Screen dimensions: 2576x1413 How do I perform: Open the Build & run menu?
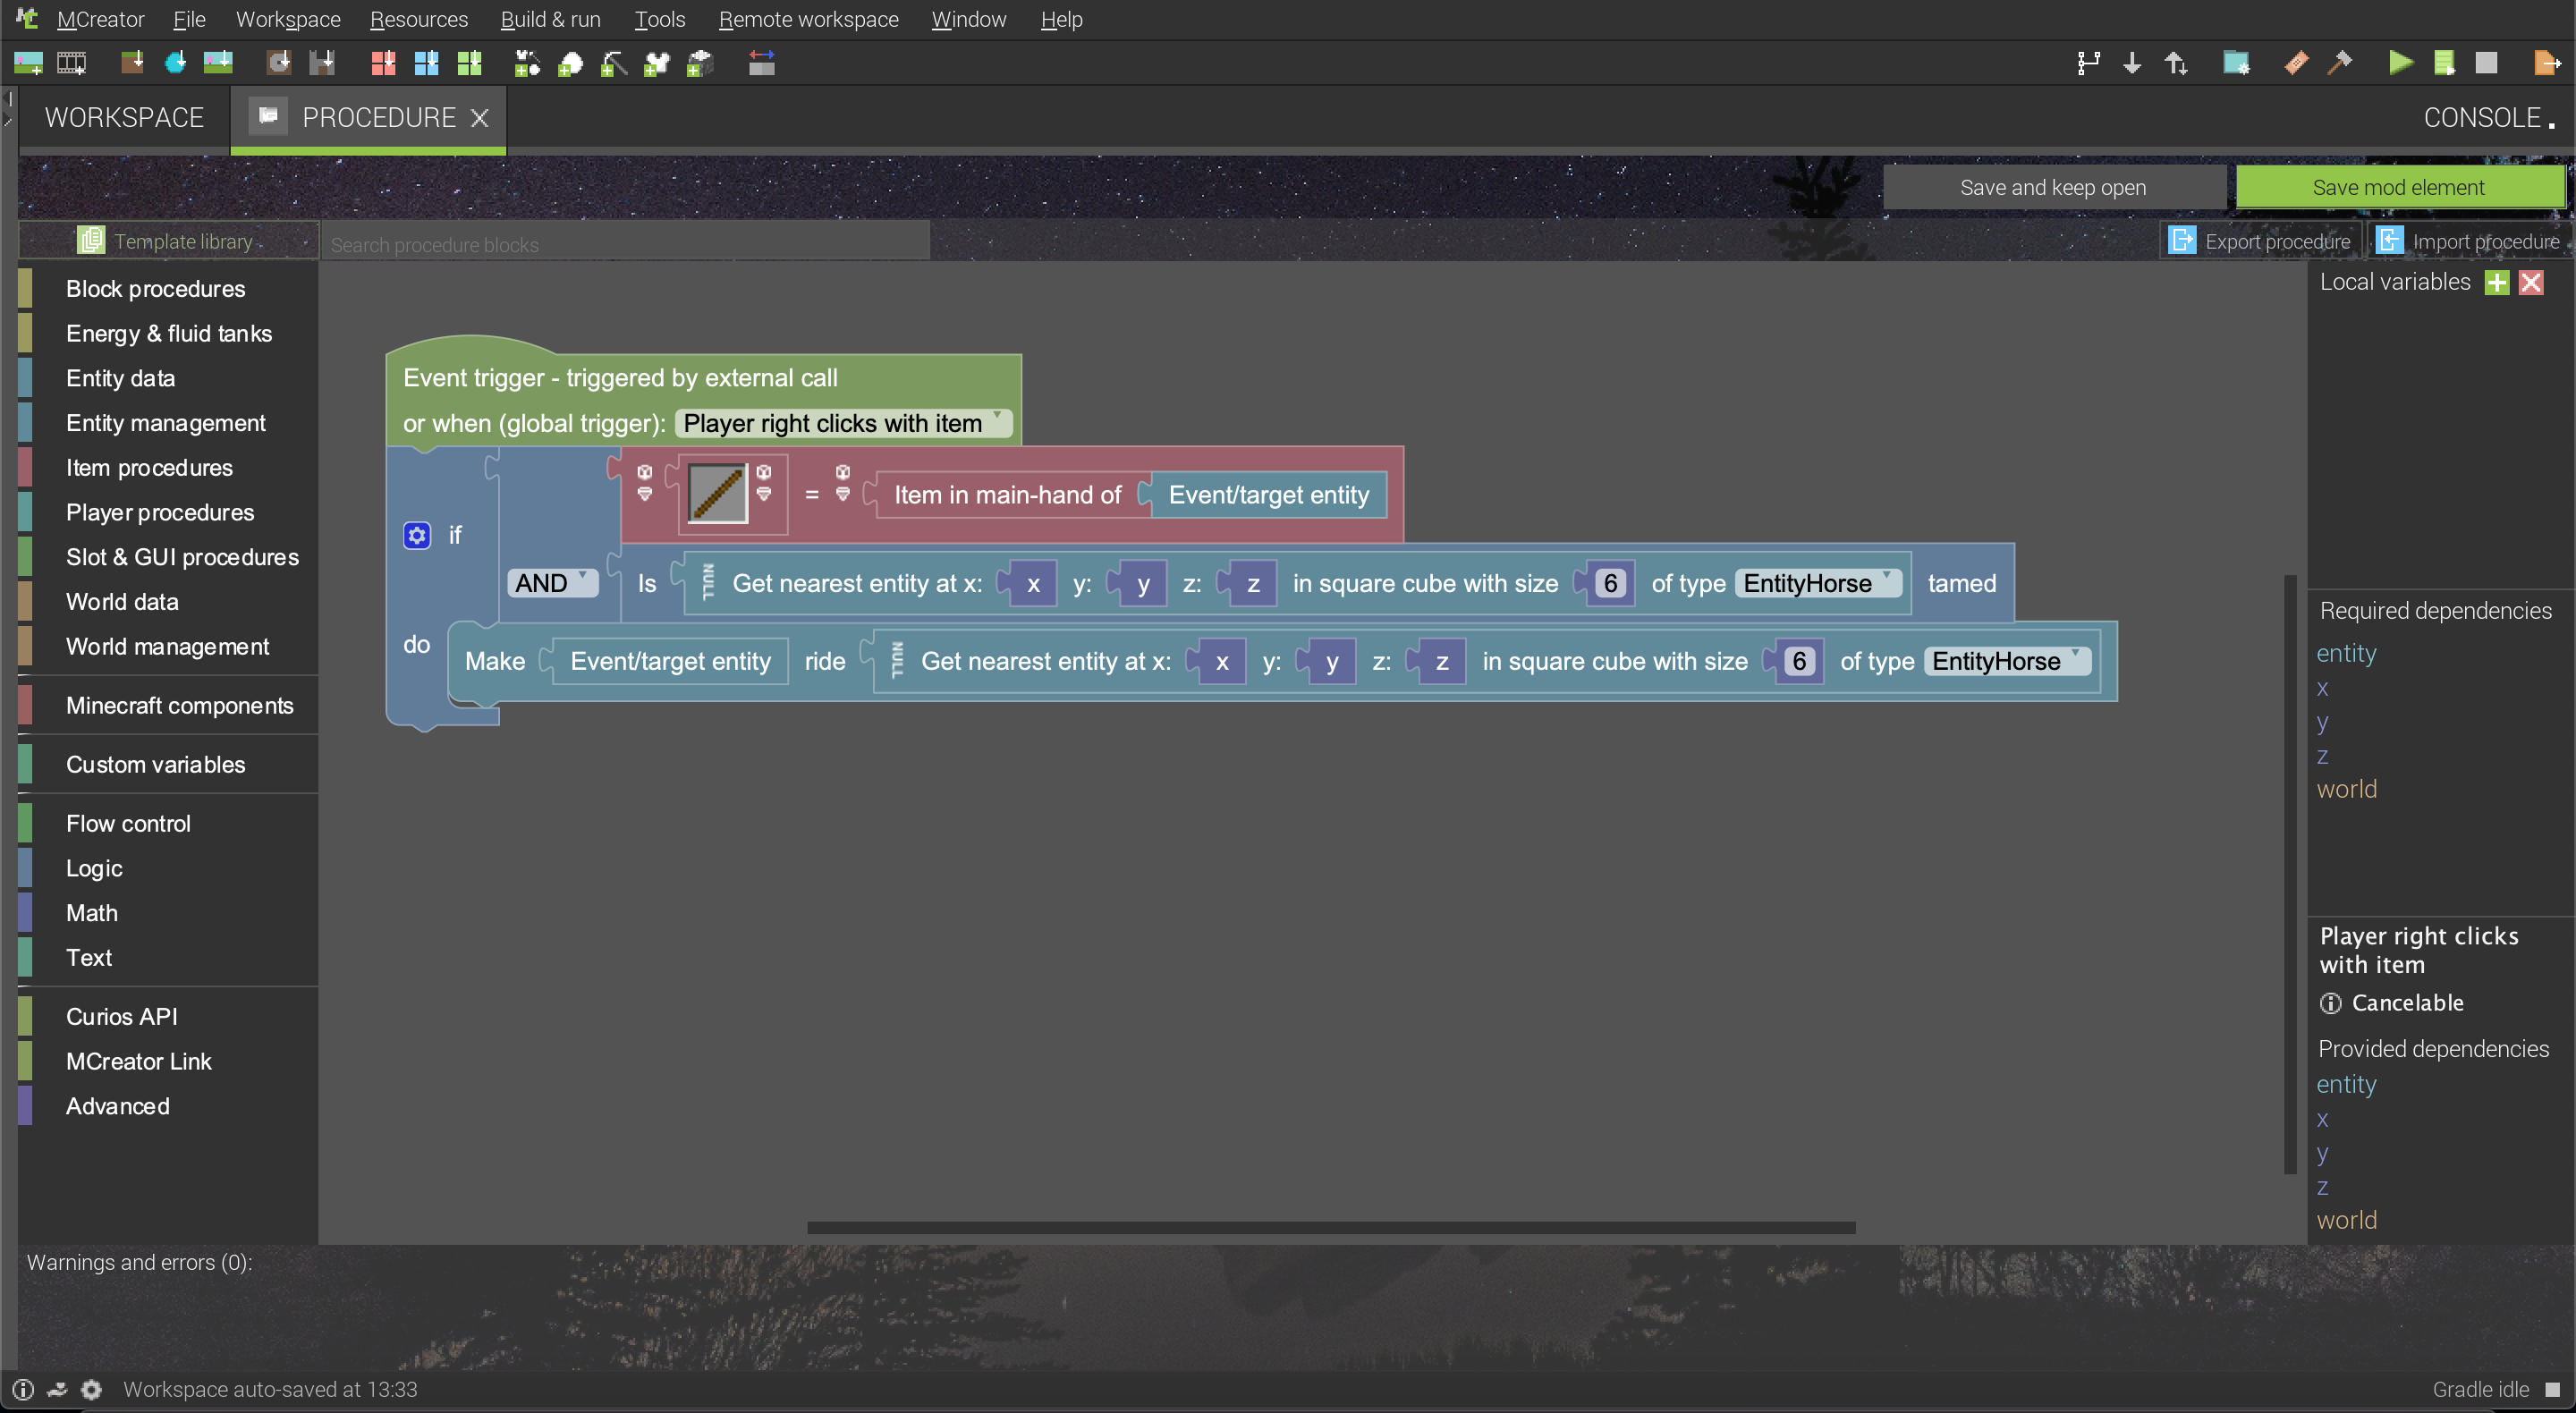coord(550,19)
